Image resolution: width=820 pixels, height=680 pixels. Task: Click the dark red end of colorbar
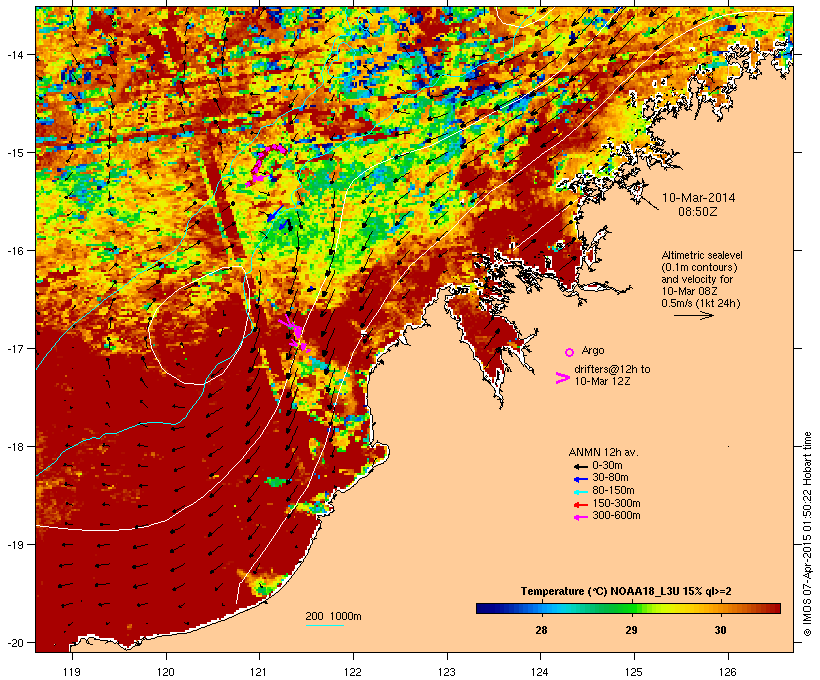[774, 608]
